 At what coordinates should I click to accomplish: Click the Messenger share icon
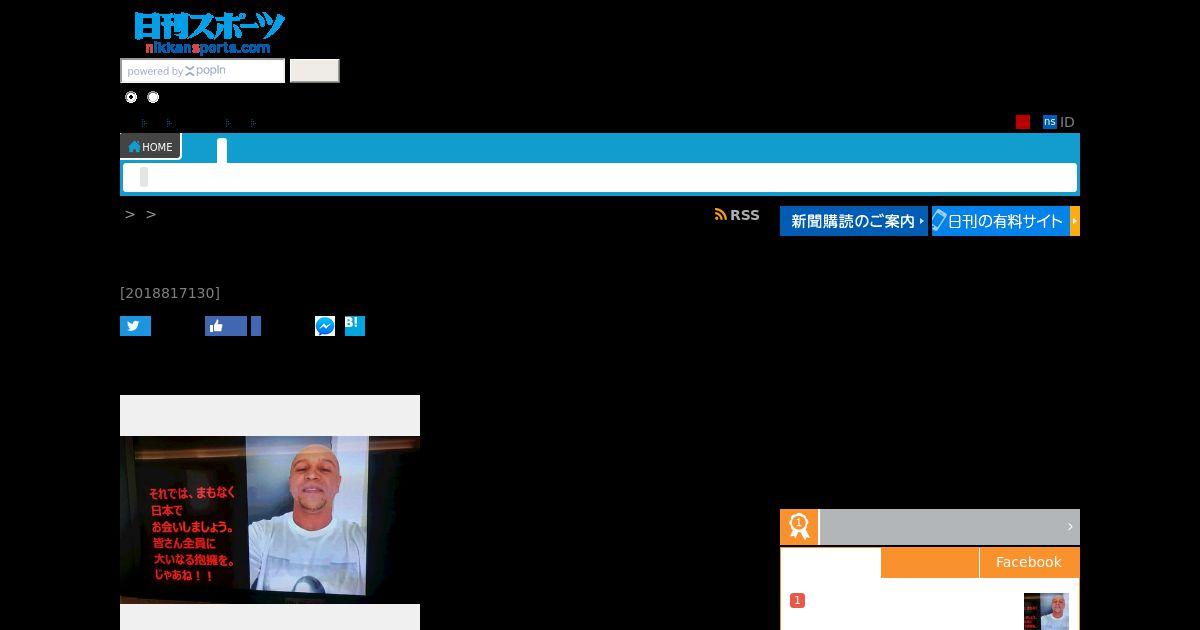click(x=325, y=326)
